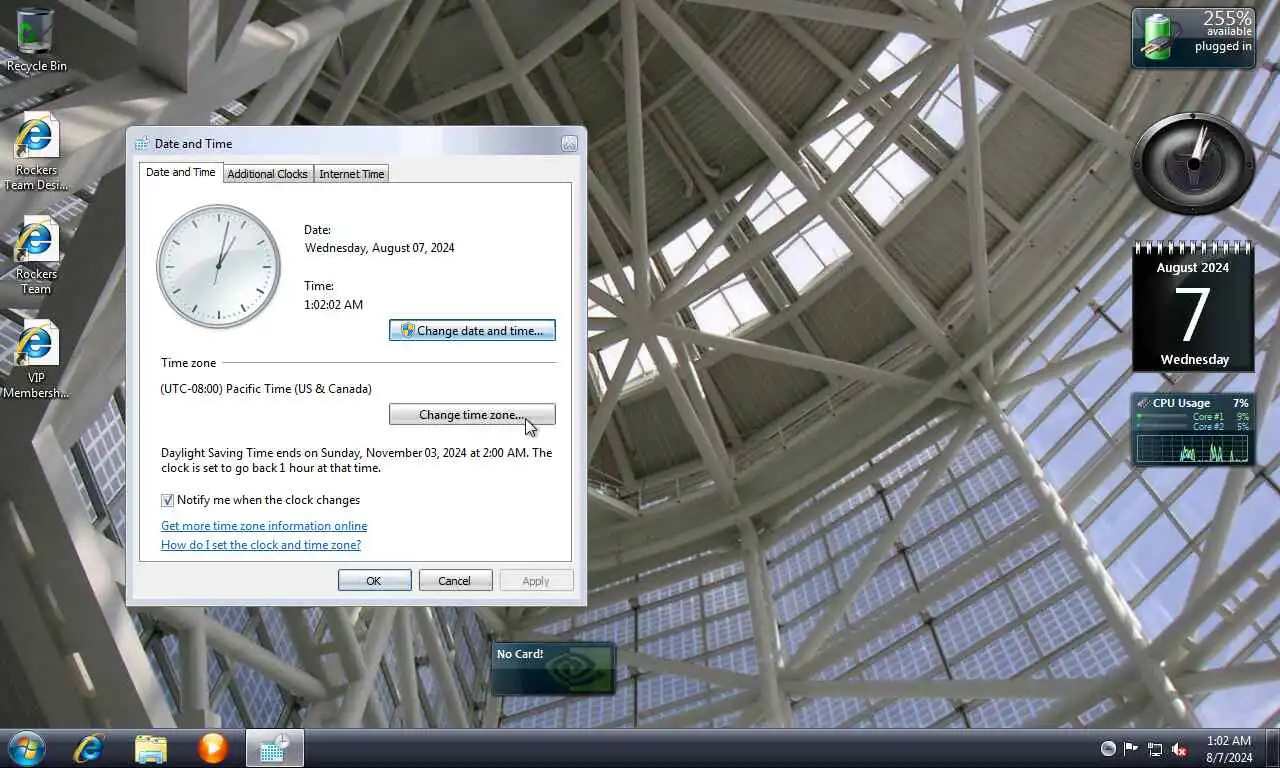Click the analog clock desktop gadget
1280x768 pixels.
click(x=1193, y=163)
